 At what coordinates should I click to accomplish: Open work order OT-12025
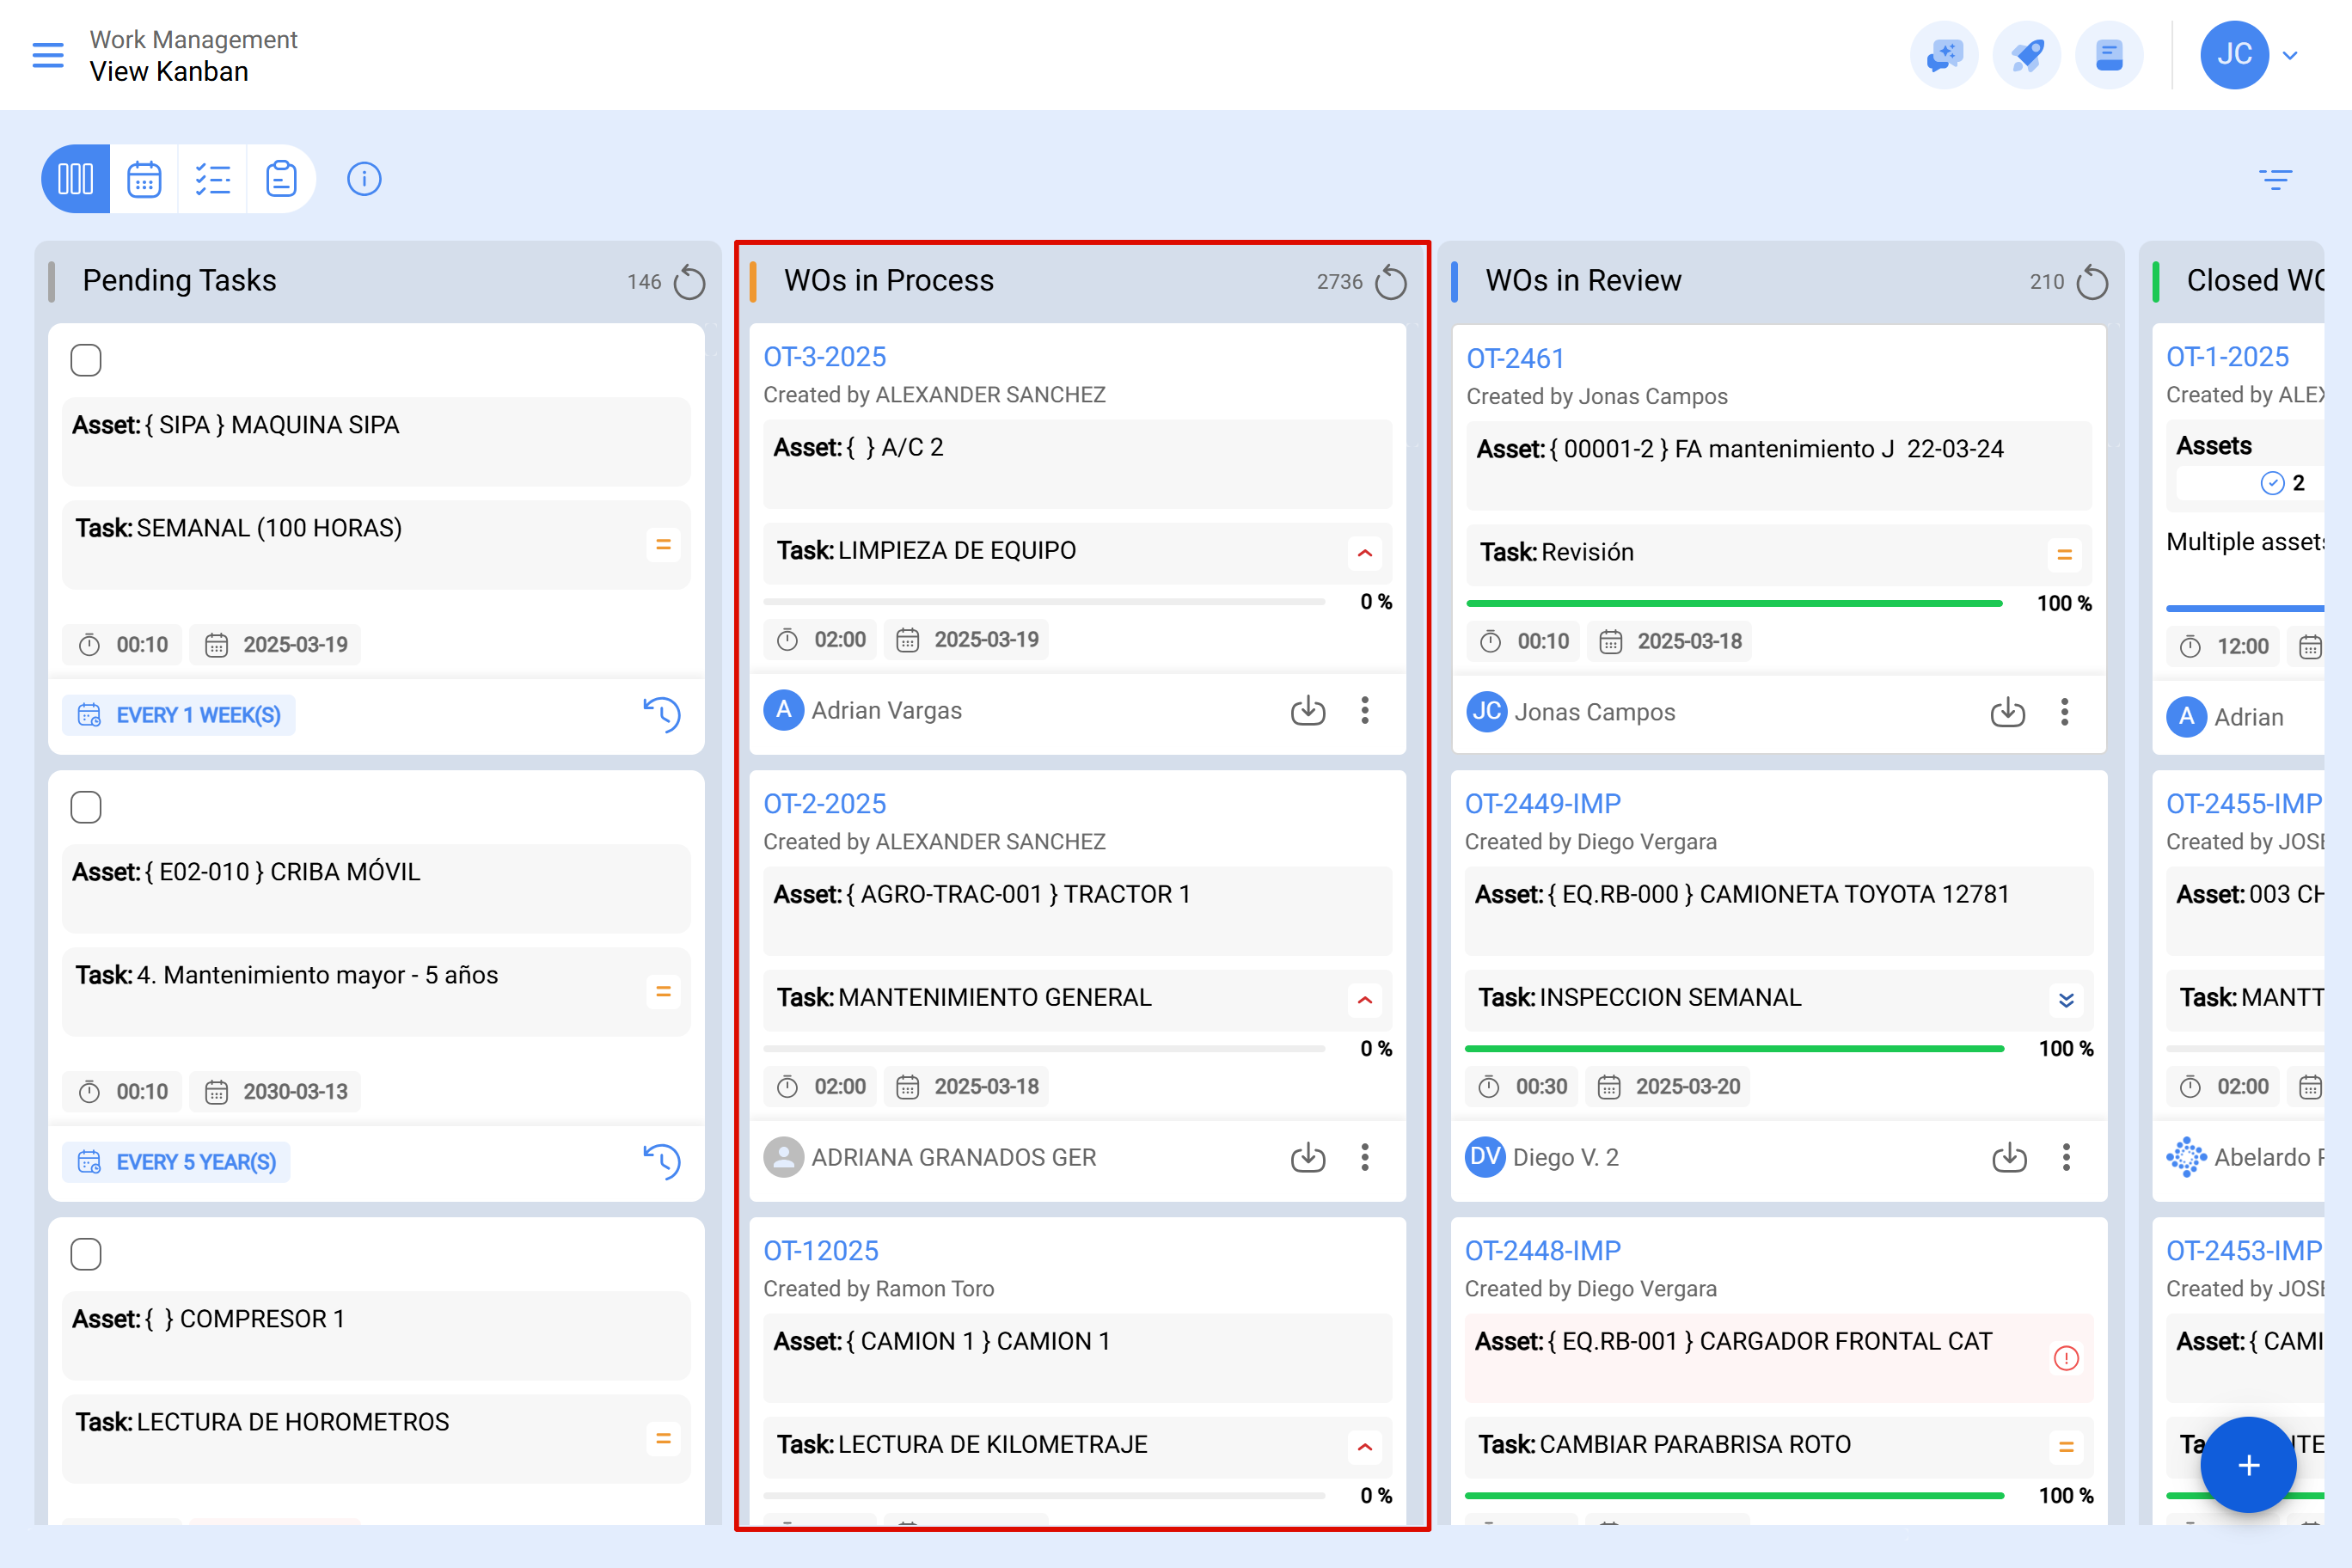821,1250
